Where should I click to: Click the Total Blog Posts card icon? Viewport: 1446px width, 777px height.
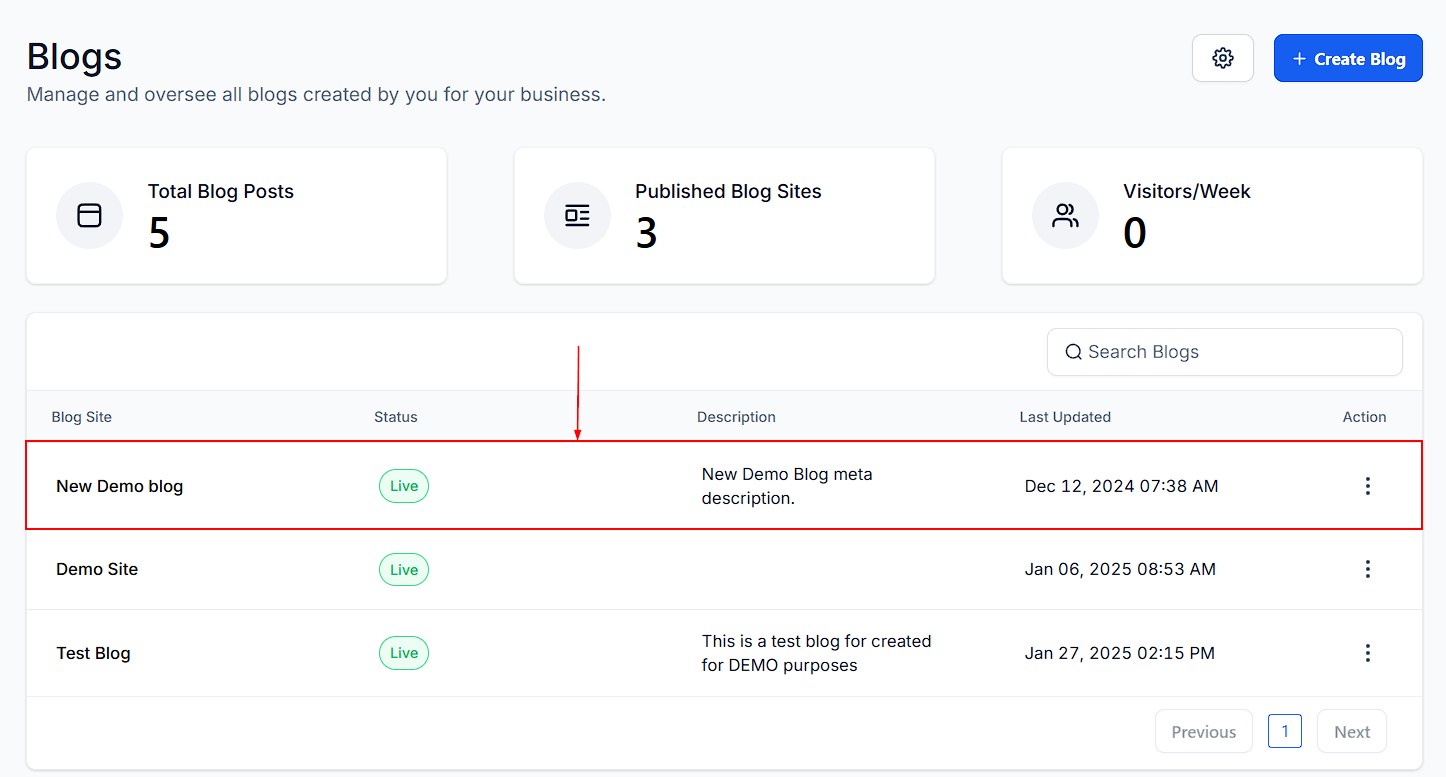pyautogui.click(x=90, y=215)
